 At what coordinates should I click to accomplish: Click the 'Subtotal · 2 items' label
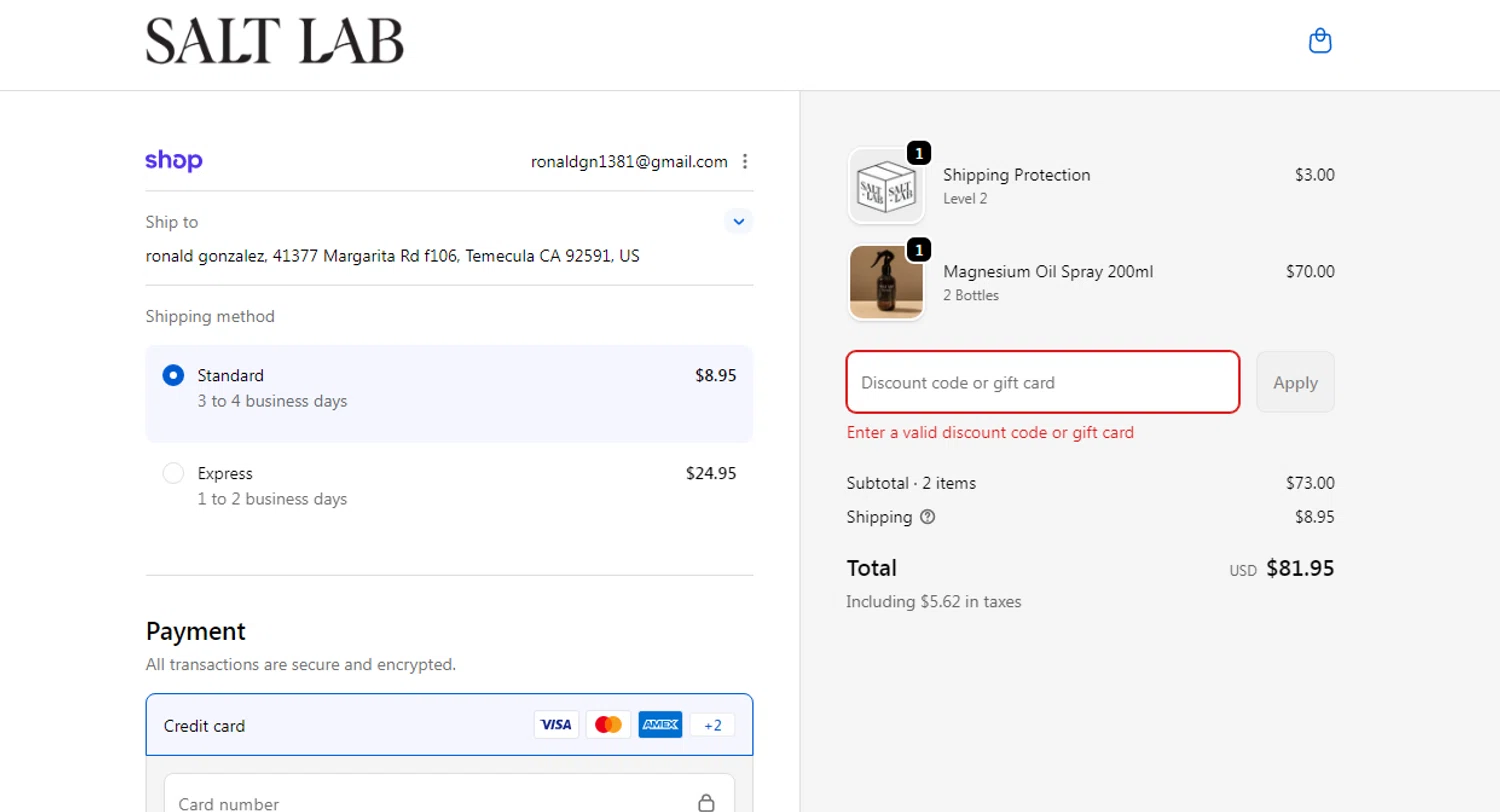pos(911,483)
